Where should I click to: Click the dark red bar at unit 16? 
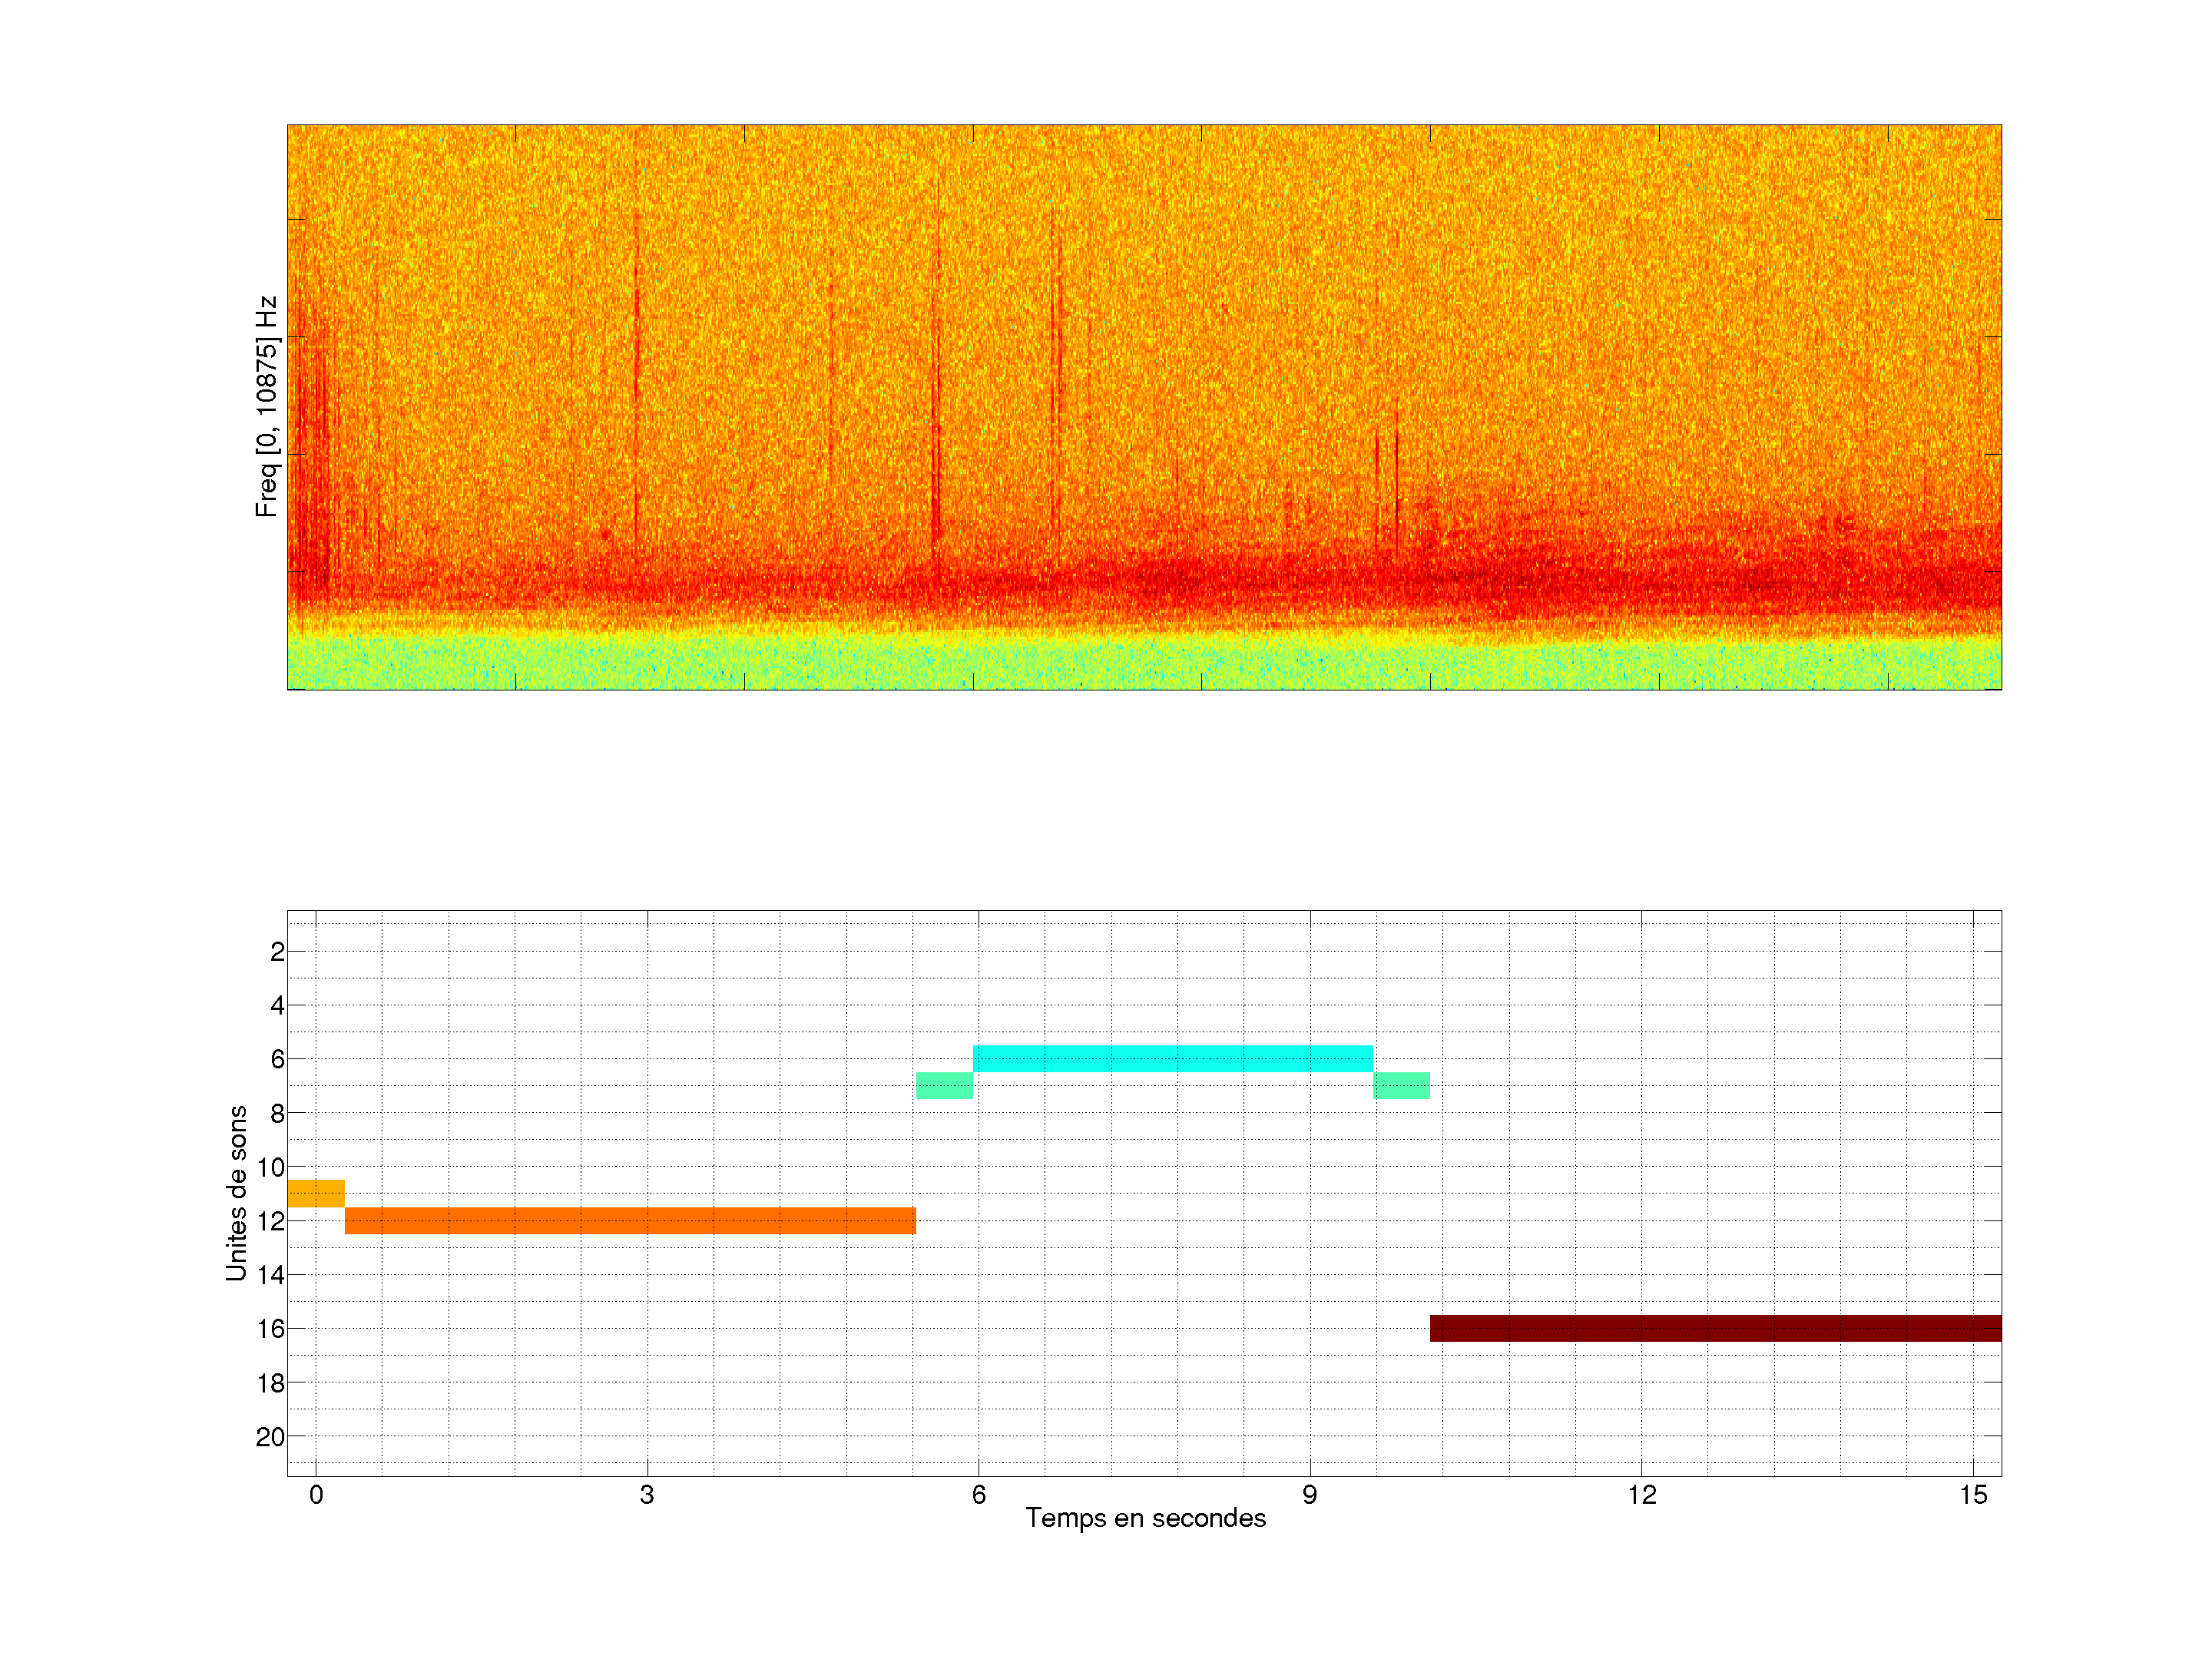(1715, 1328)
